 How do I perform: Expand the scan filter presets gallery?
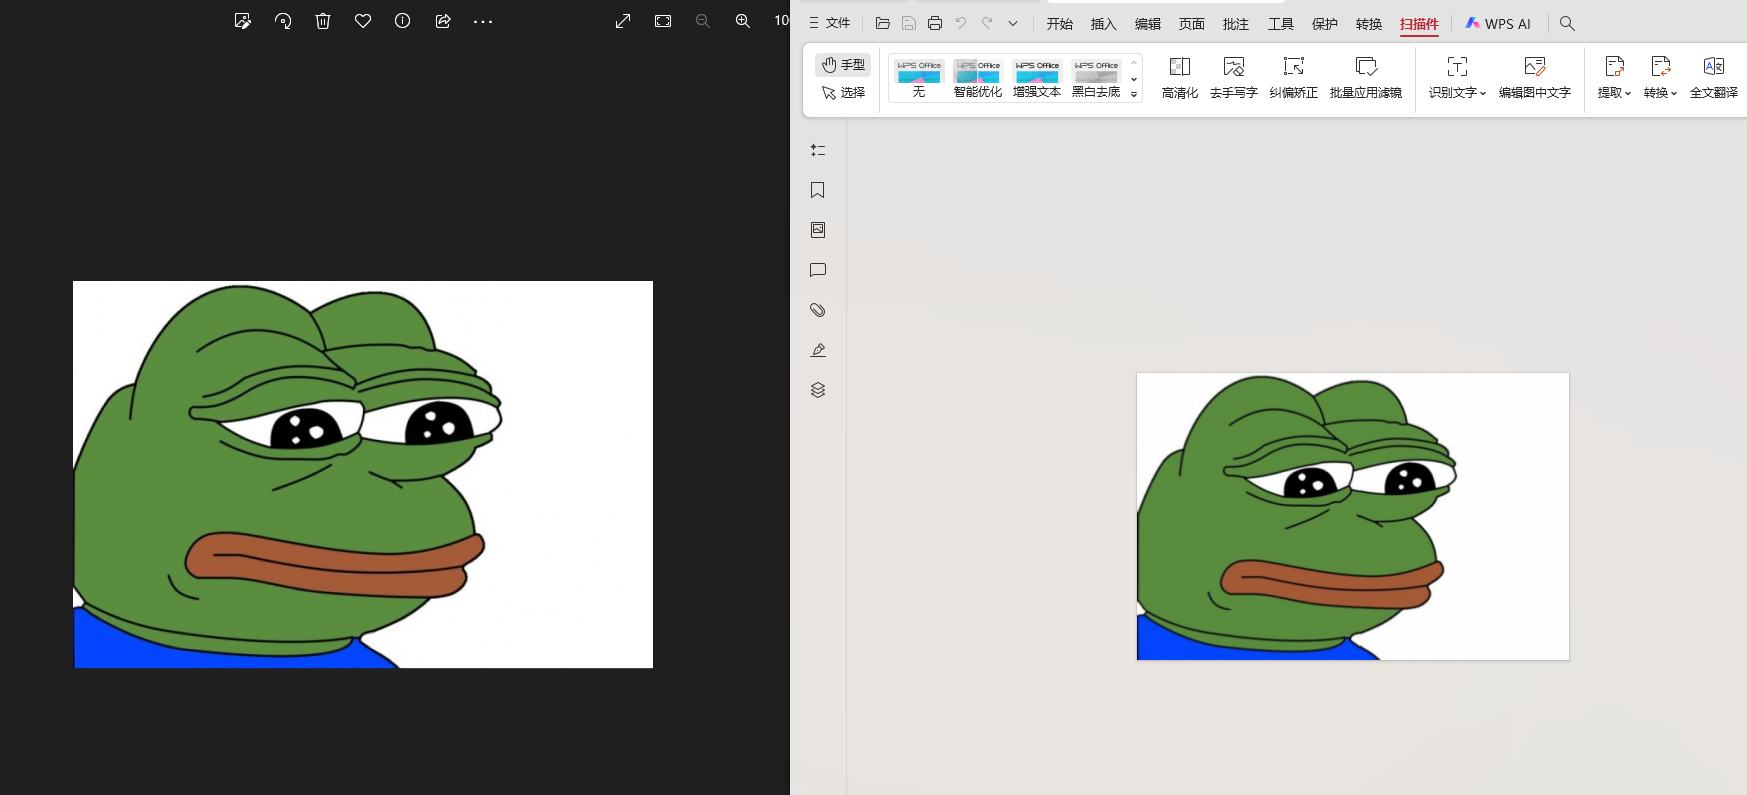point(1134,95)
